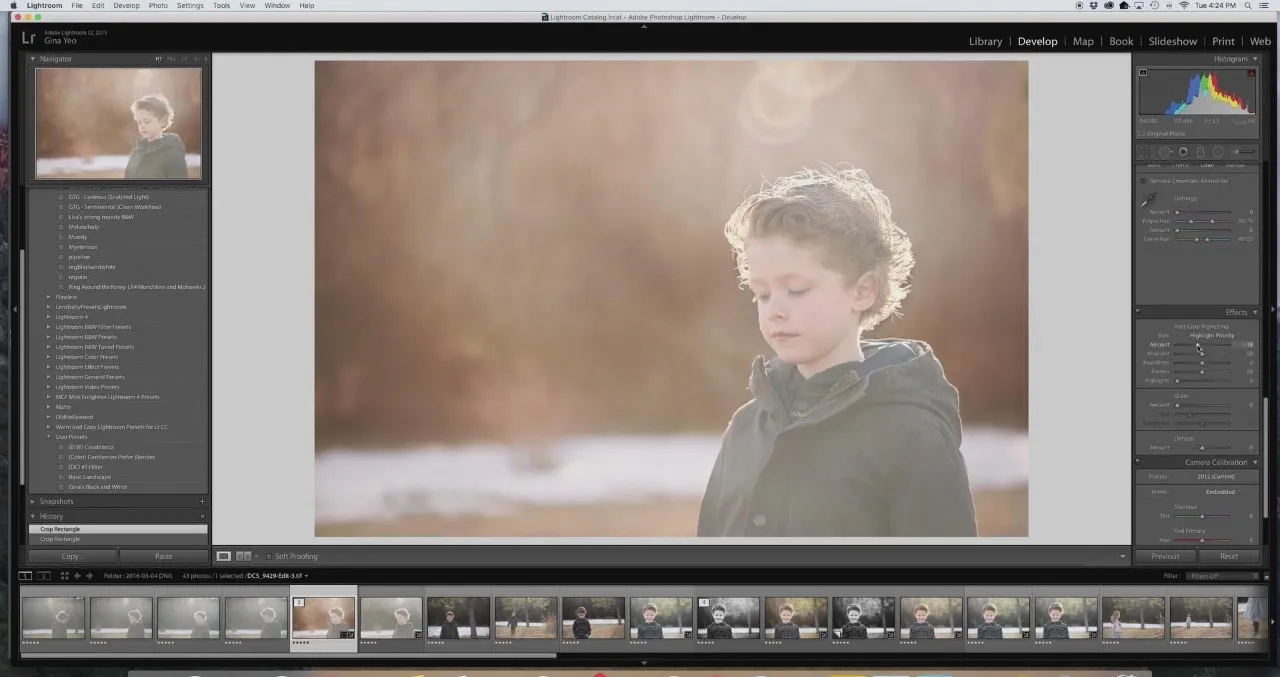1280x677 pixels.
Task: Select the Radial Filter tool icon
Action: 1218,152
